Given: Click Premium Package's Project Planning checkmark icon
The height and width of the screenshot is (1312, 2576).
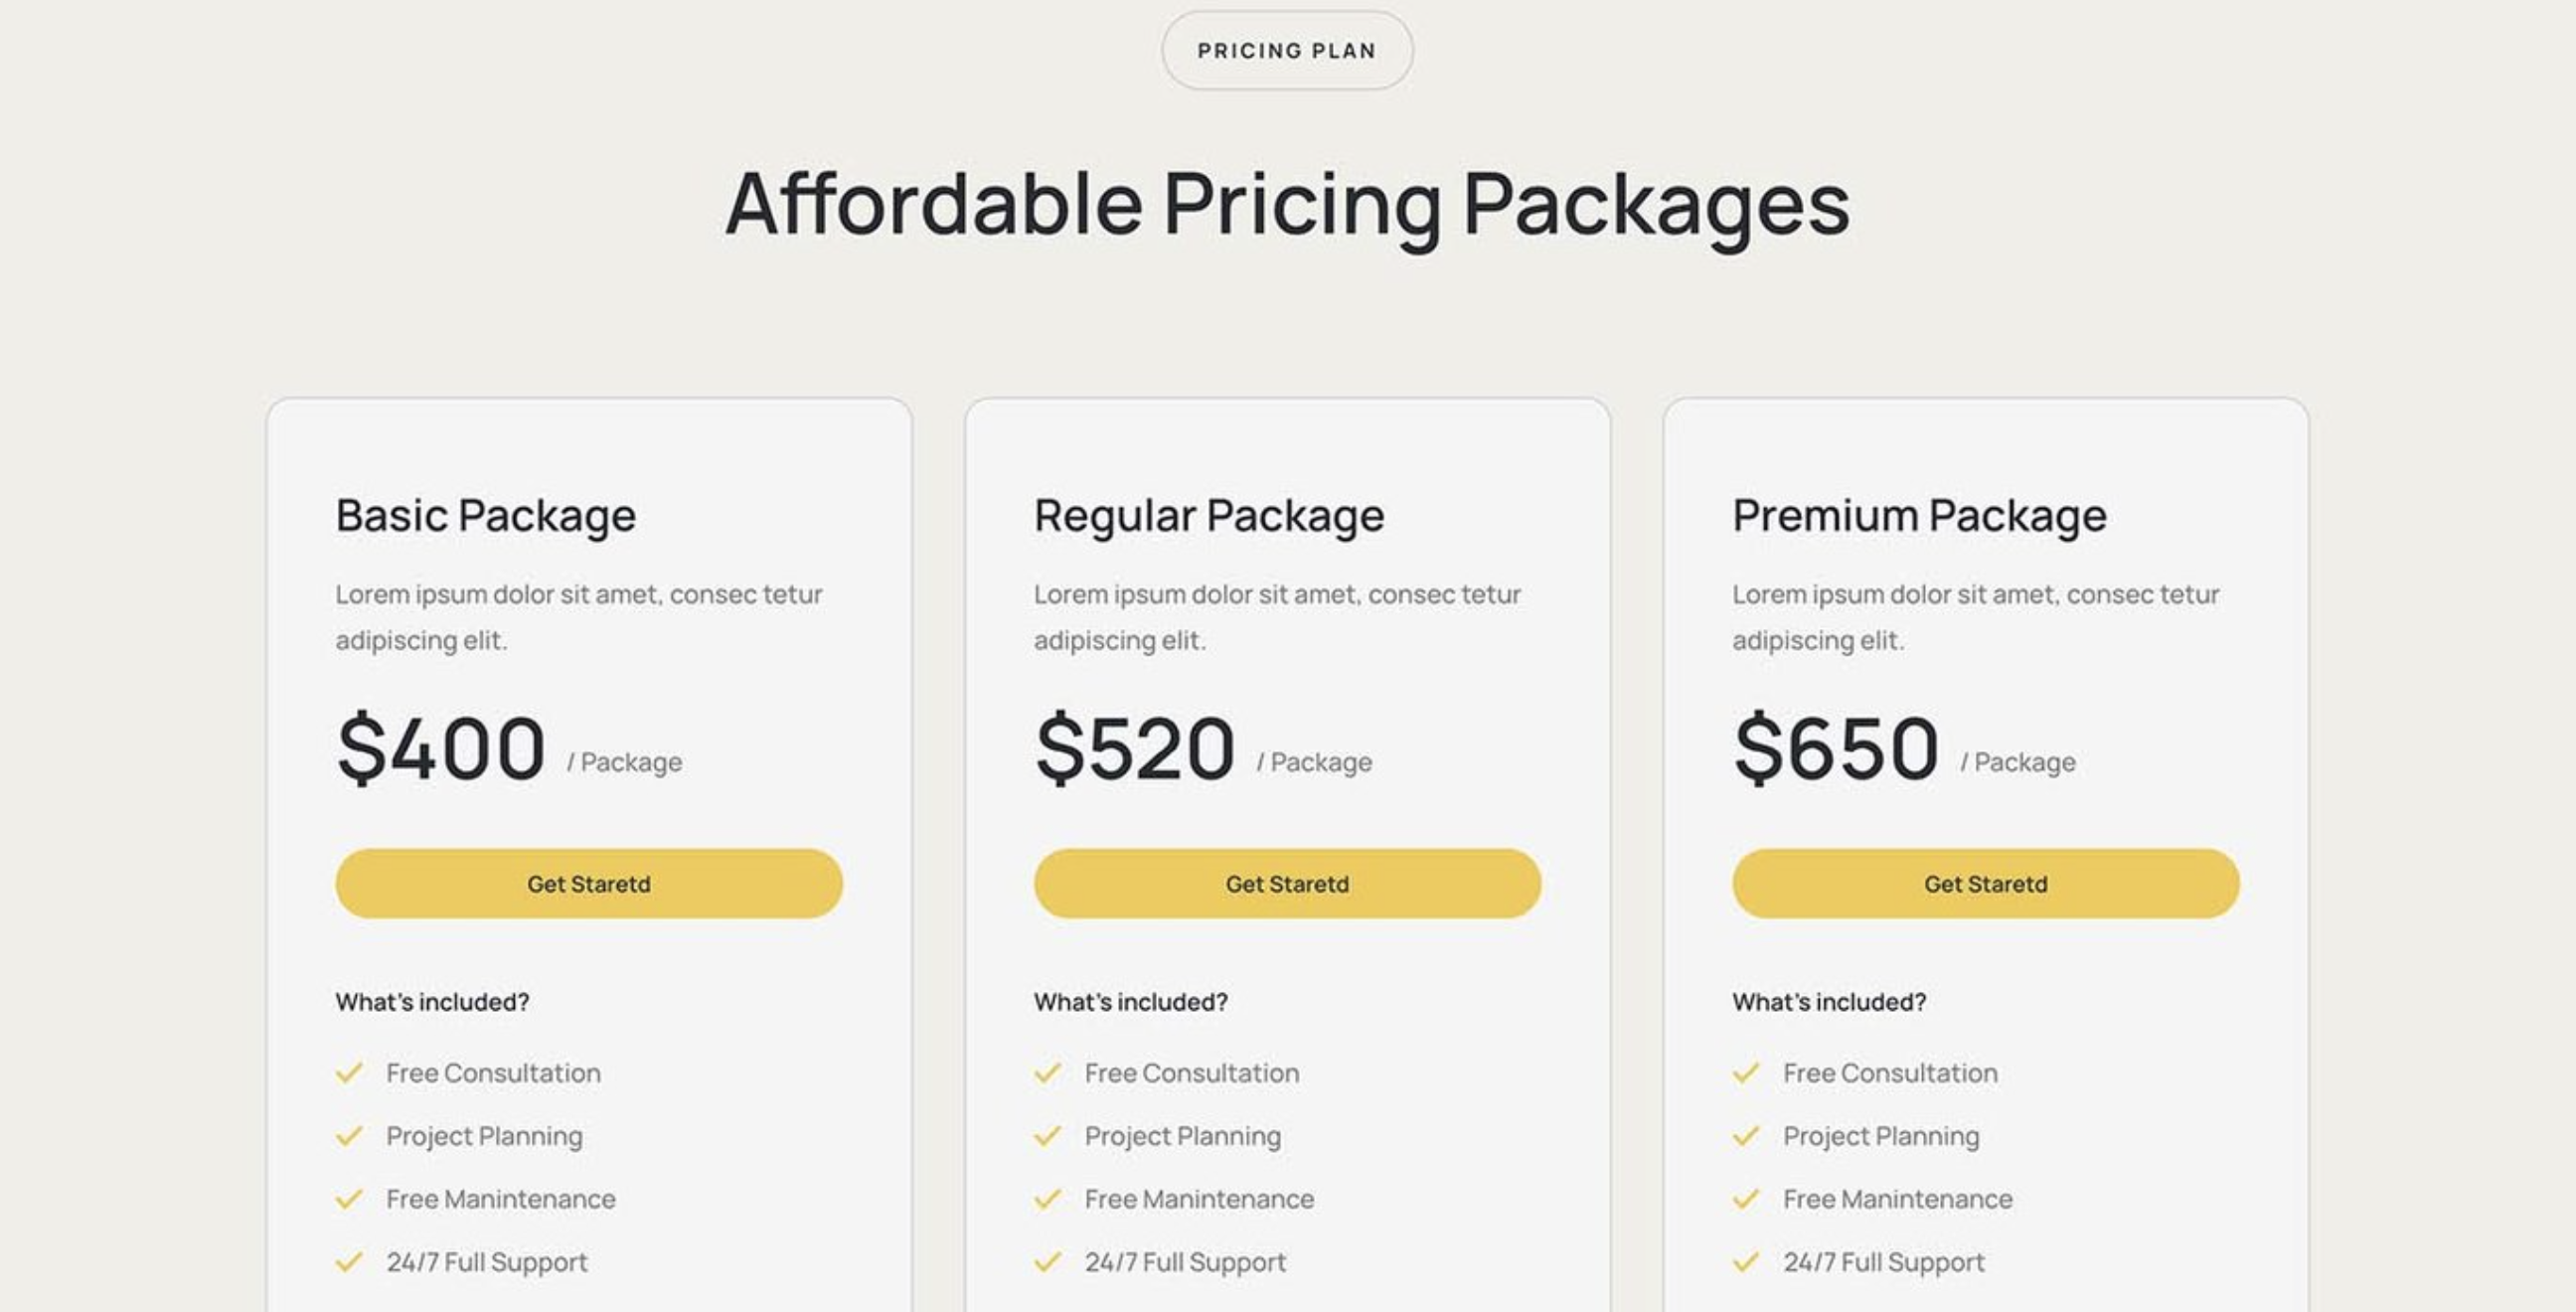Looking at the screenshot, I should tap(1745, 1136).
